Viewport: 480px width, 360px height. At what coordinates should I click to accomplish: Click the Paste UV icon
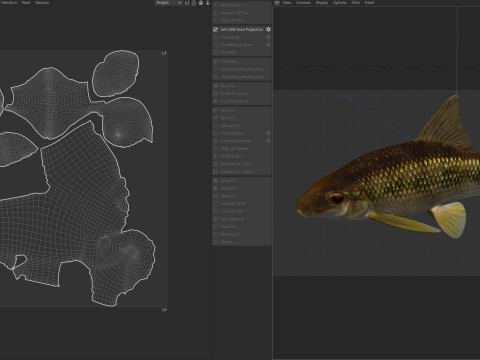point(215,188)
